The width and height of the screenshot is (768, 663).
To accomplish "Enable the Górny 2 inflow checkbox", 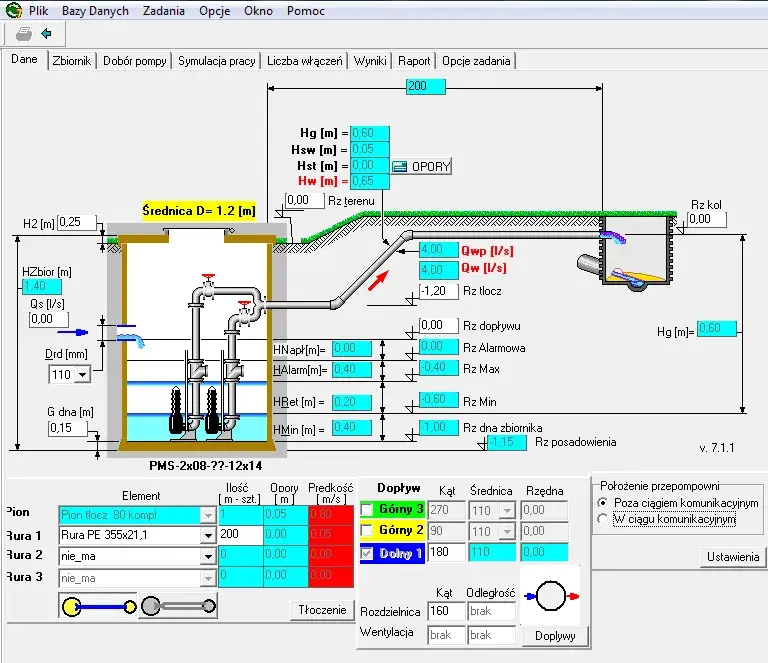I will click(366, 530).
